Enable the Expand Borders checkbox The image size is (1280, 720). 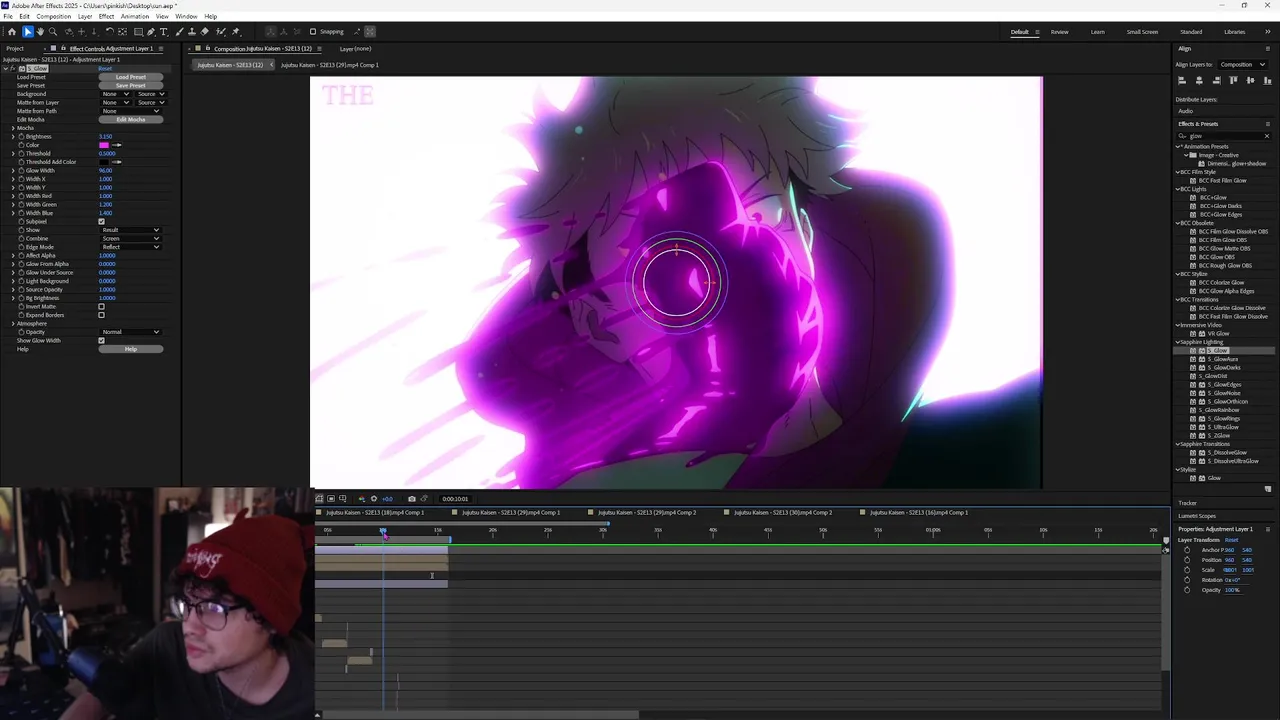(101, 315)
